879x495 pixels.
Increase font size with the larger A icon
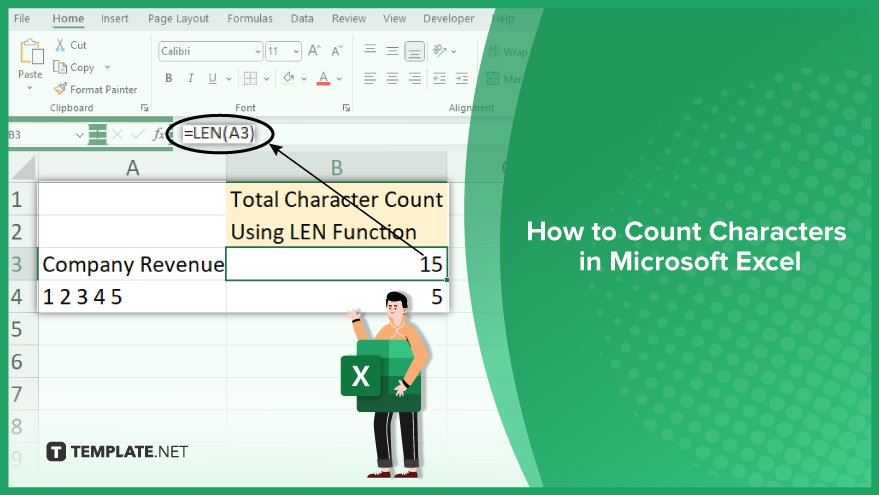[314, 51]
